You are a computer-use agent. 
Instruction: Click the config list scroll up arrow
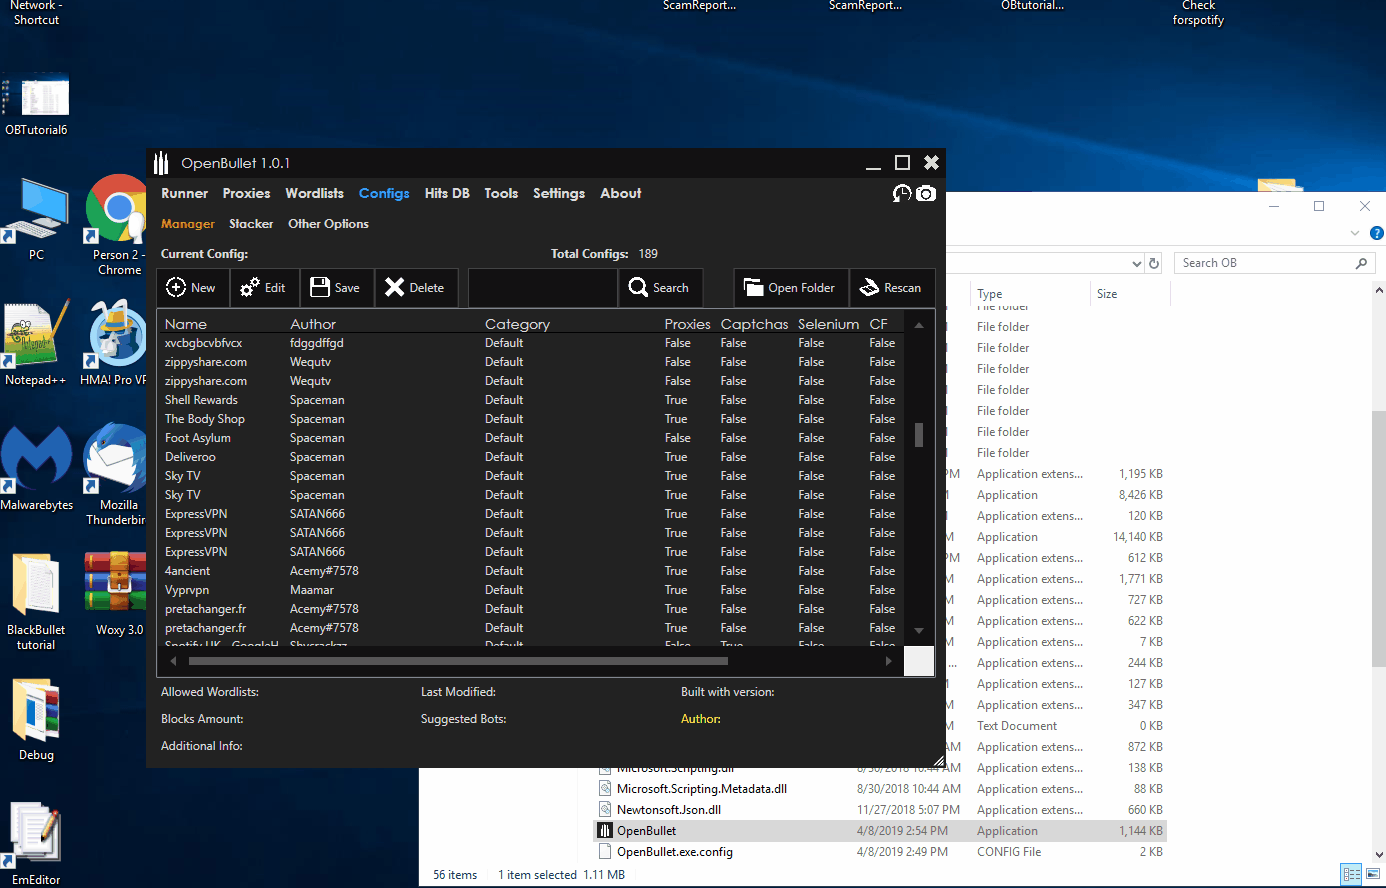click(x=918, y=325)
